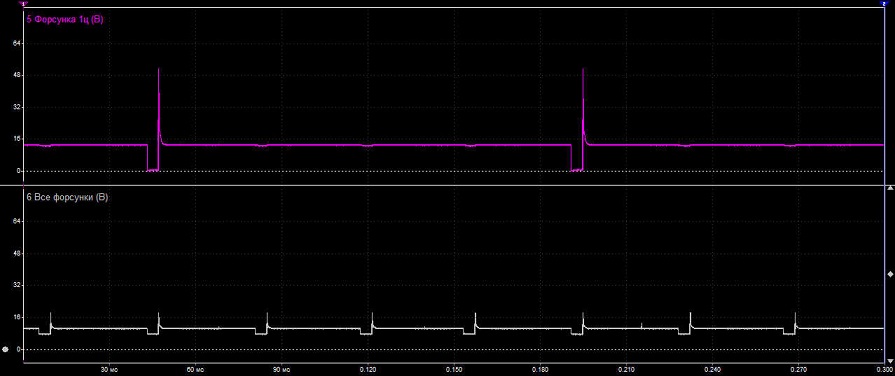Click the 48 volt tick of channel 5
895x376 pixels.
(x=17, y=75)
